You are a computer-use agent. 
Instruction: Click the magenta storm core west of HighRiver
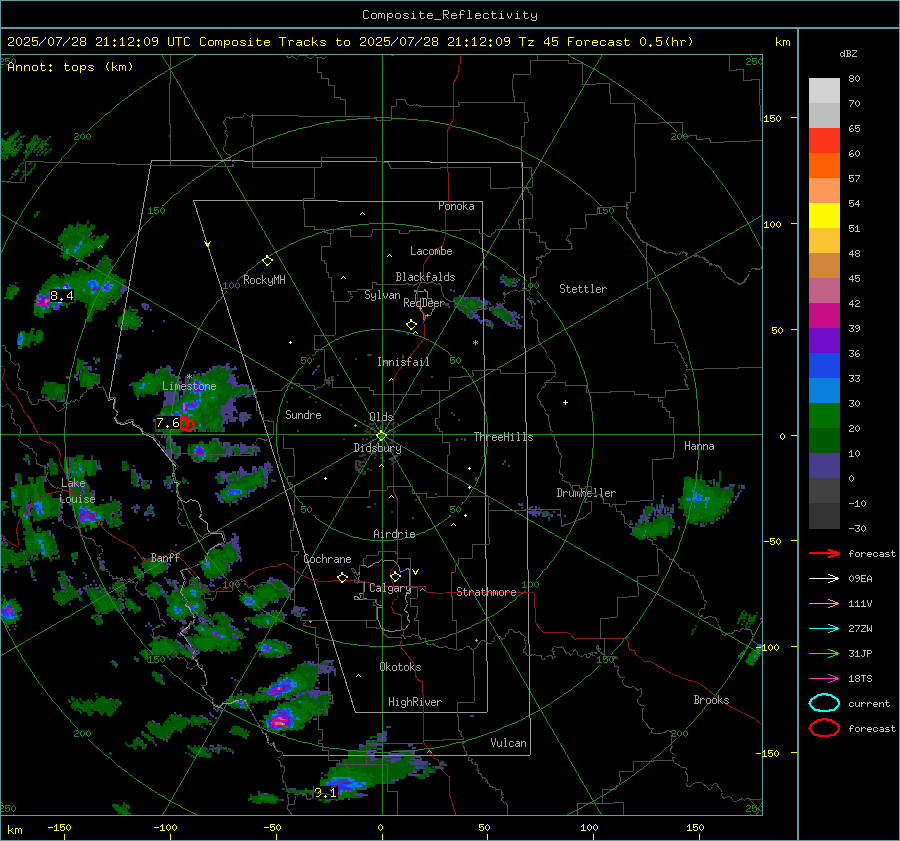(281, 719)
